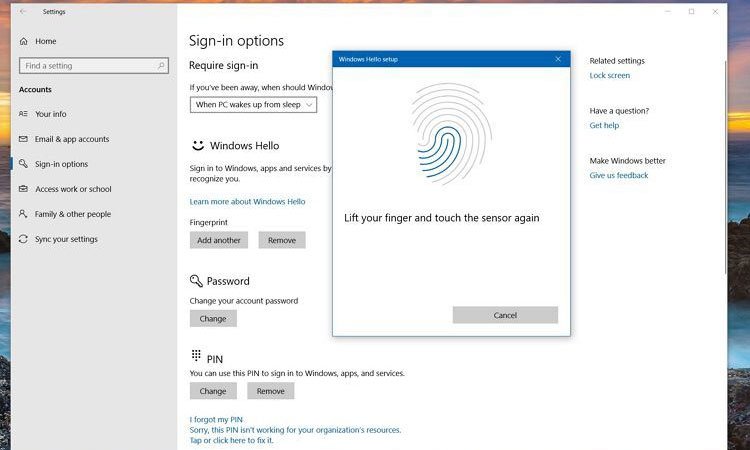Open the 'When PC wakes up from sleep' dropdown
Viewport: 750px width, 450px height.
click(253, 104)
